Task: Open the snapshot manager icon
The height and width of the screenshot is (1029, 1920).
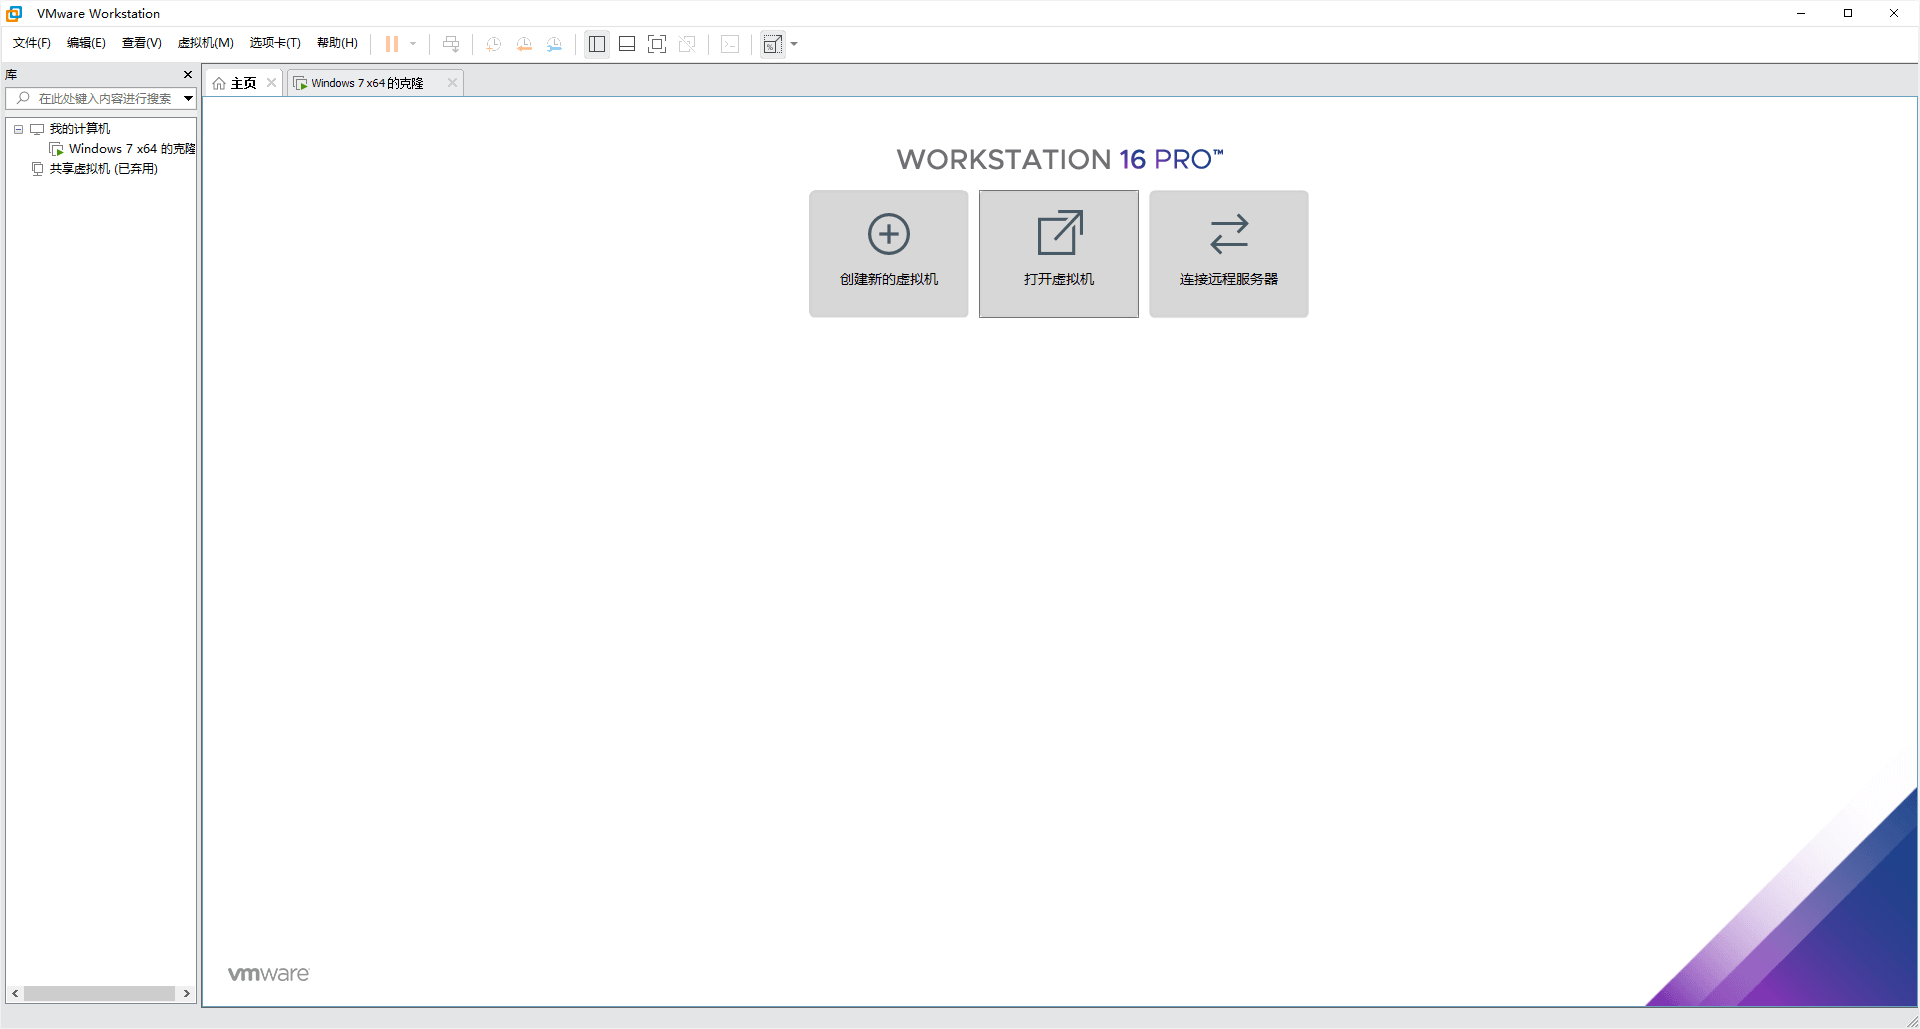Action: (554, 44)
